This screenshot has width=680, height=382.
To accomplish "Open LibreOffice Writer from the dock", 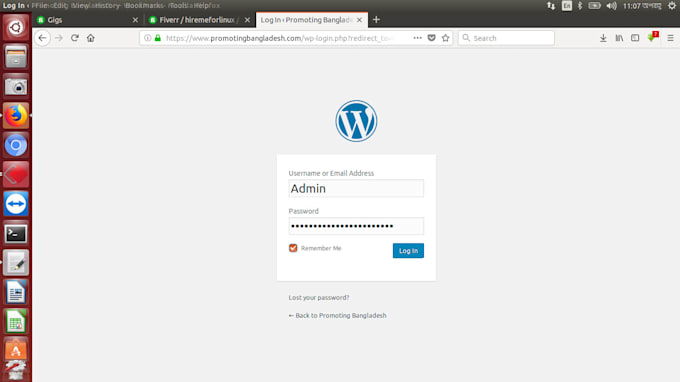I will (x=16, y=292).
